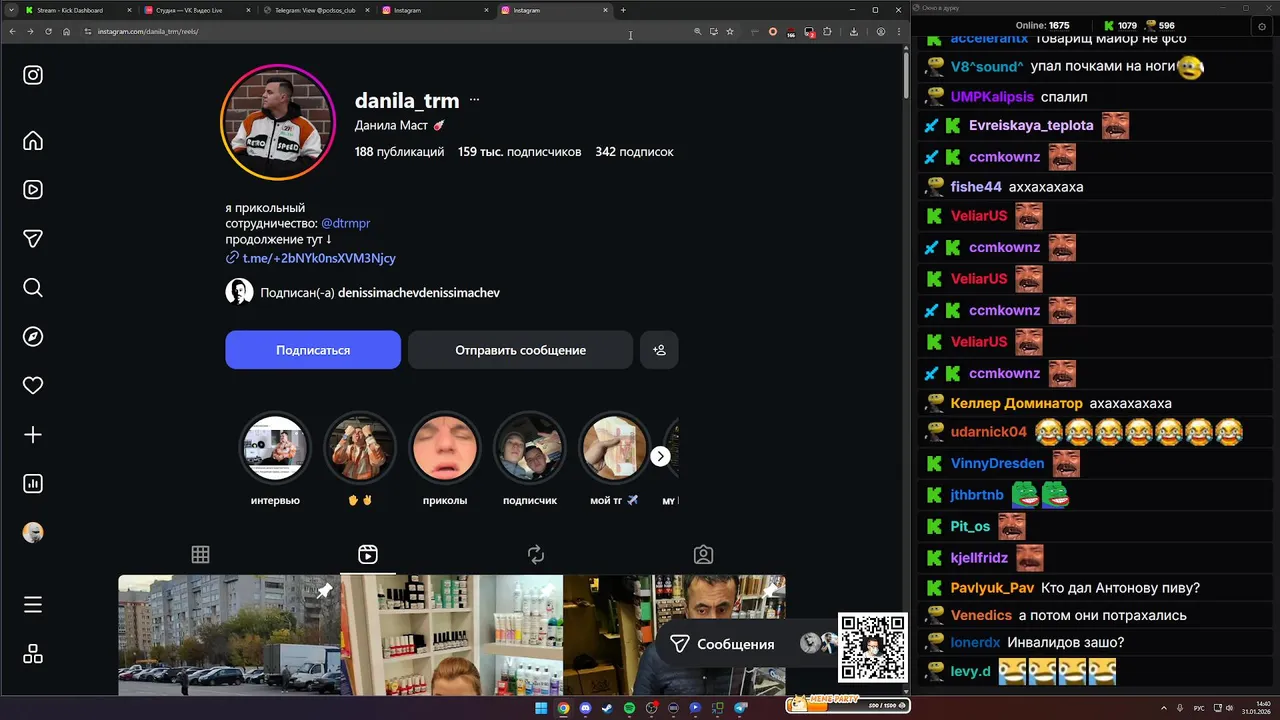Open the reel showing store shelves

point(452,635)
